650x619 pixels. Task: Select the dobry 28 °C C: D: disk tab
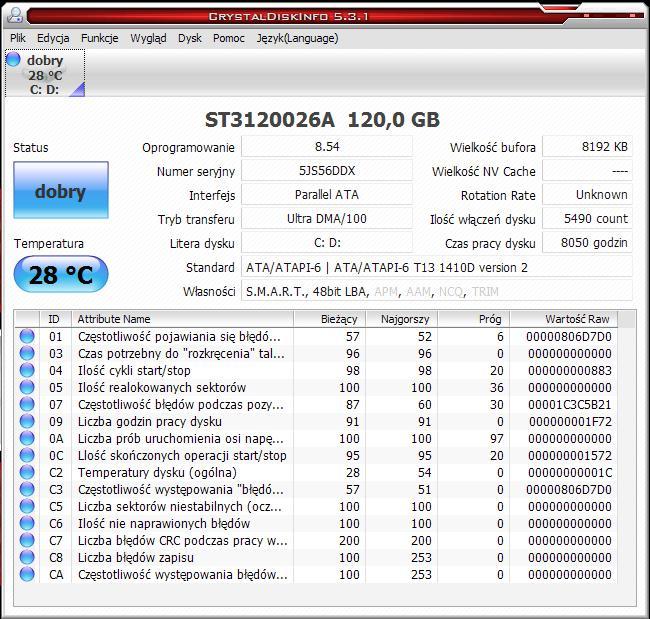tap(45, 73)
